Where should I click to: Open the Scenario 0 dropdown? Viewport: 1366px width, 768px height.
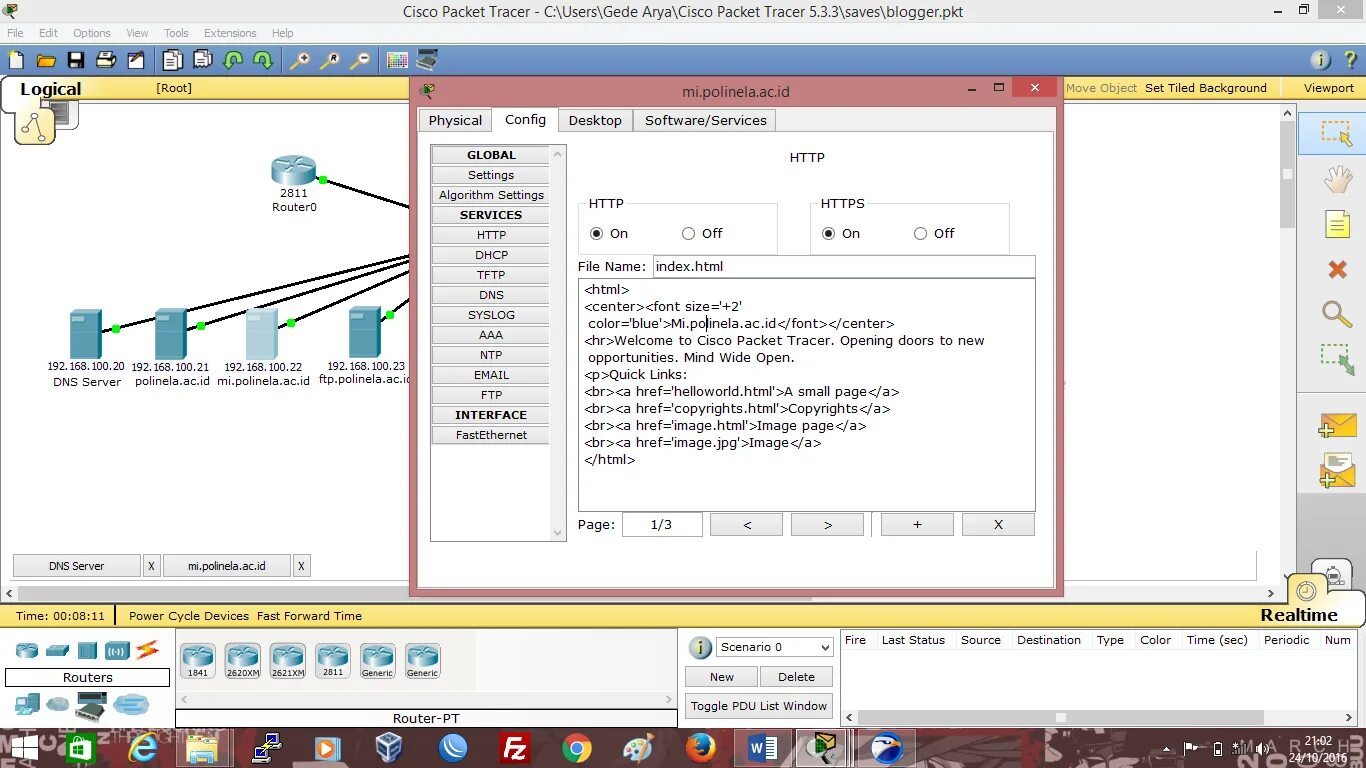pyautogui.click(x=775, y=647)
